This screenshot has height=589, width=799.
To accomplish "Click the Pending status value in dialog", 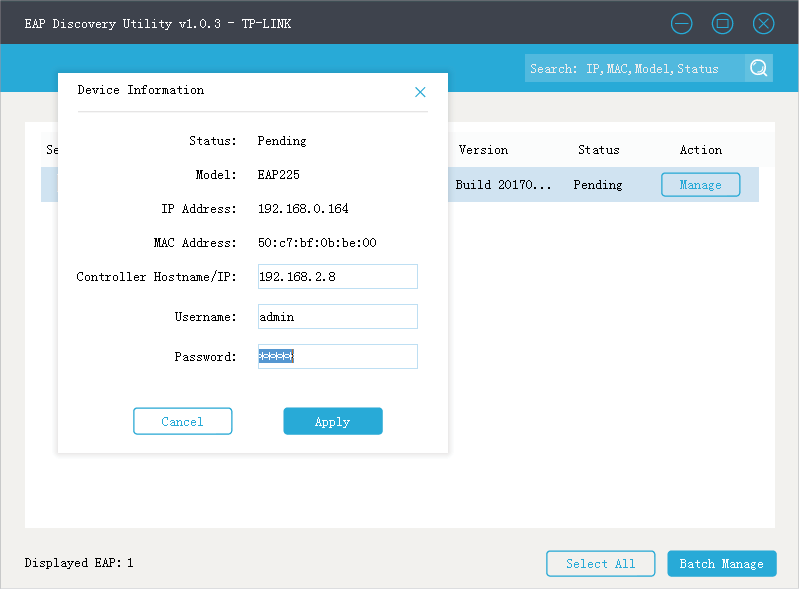I will [282, 141].
